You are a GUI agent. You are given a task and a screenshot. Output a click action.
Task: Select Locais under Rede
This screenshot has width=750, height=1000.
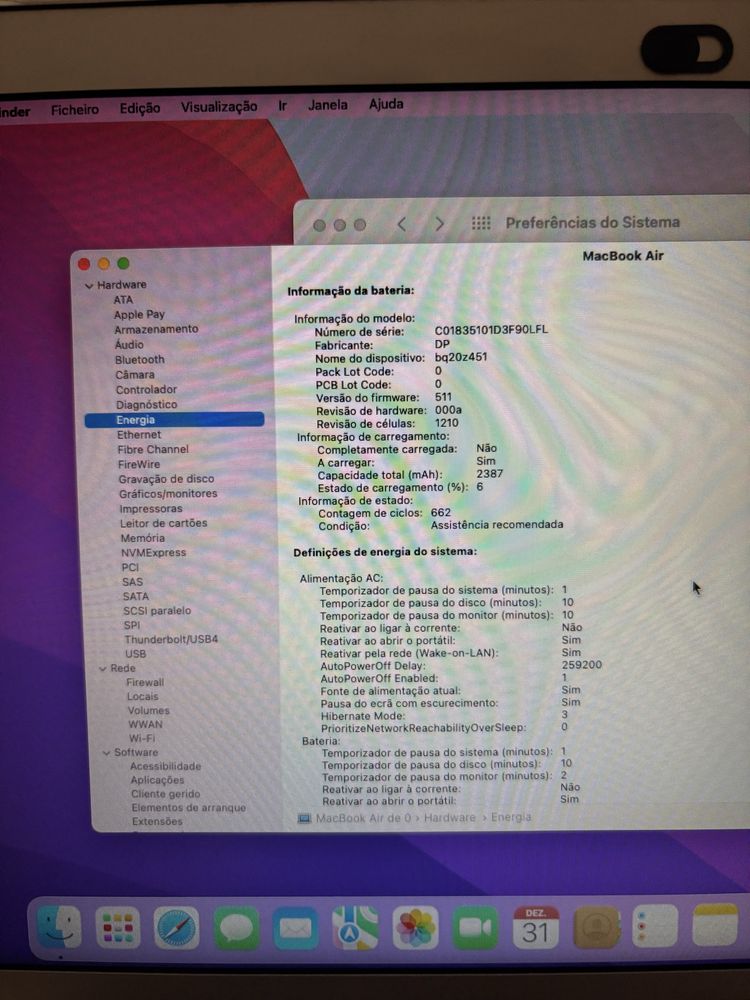point(142,697)
